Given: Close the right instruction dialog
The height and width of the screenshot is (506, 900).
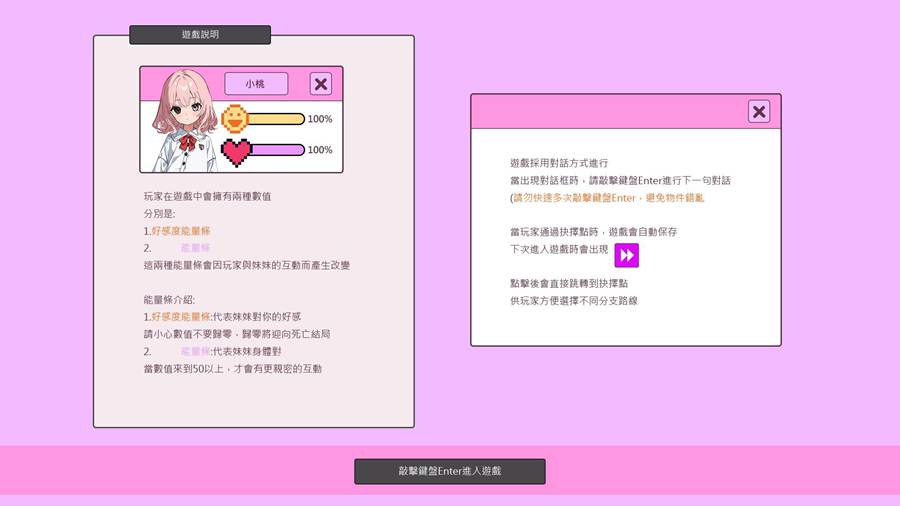Looking at the screenshot, I should (759, 111).
